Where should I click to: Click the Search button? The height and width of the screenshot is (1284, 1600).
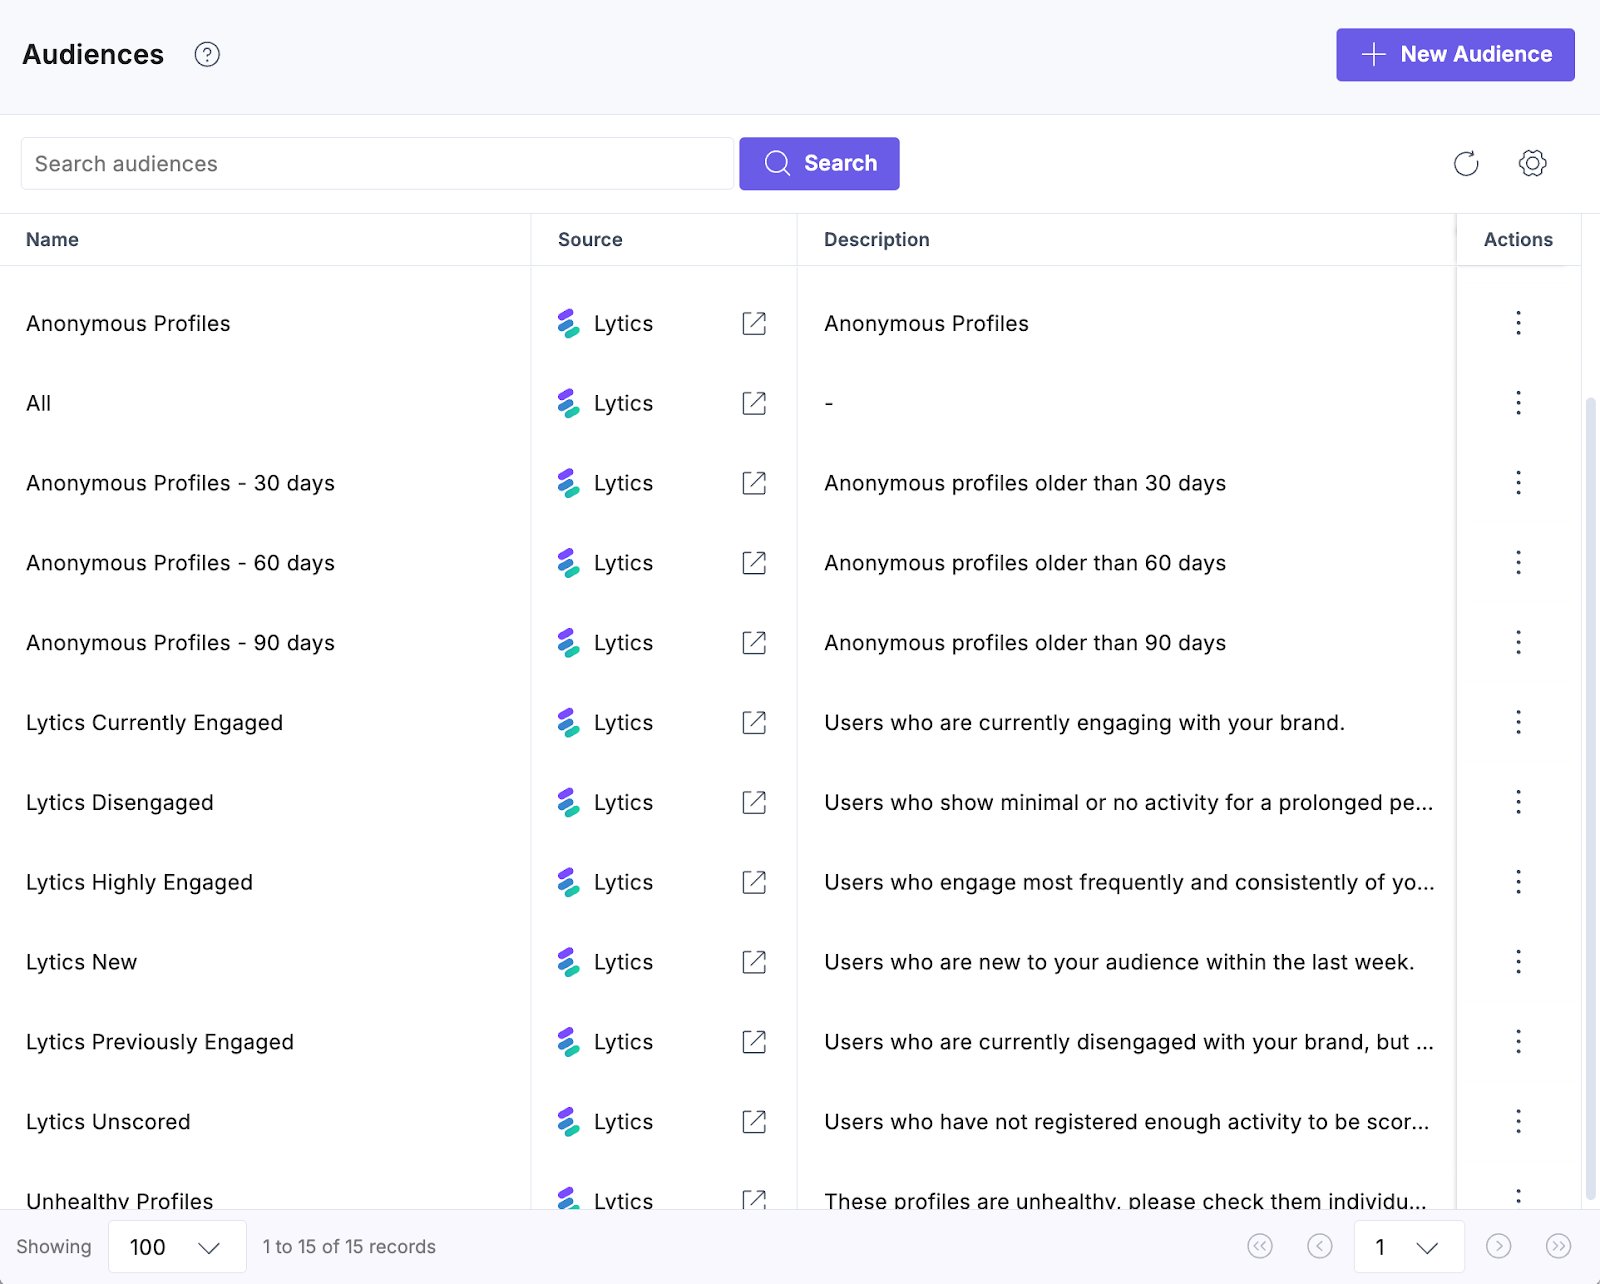(x=819, y=163)
